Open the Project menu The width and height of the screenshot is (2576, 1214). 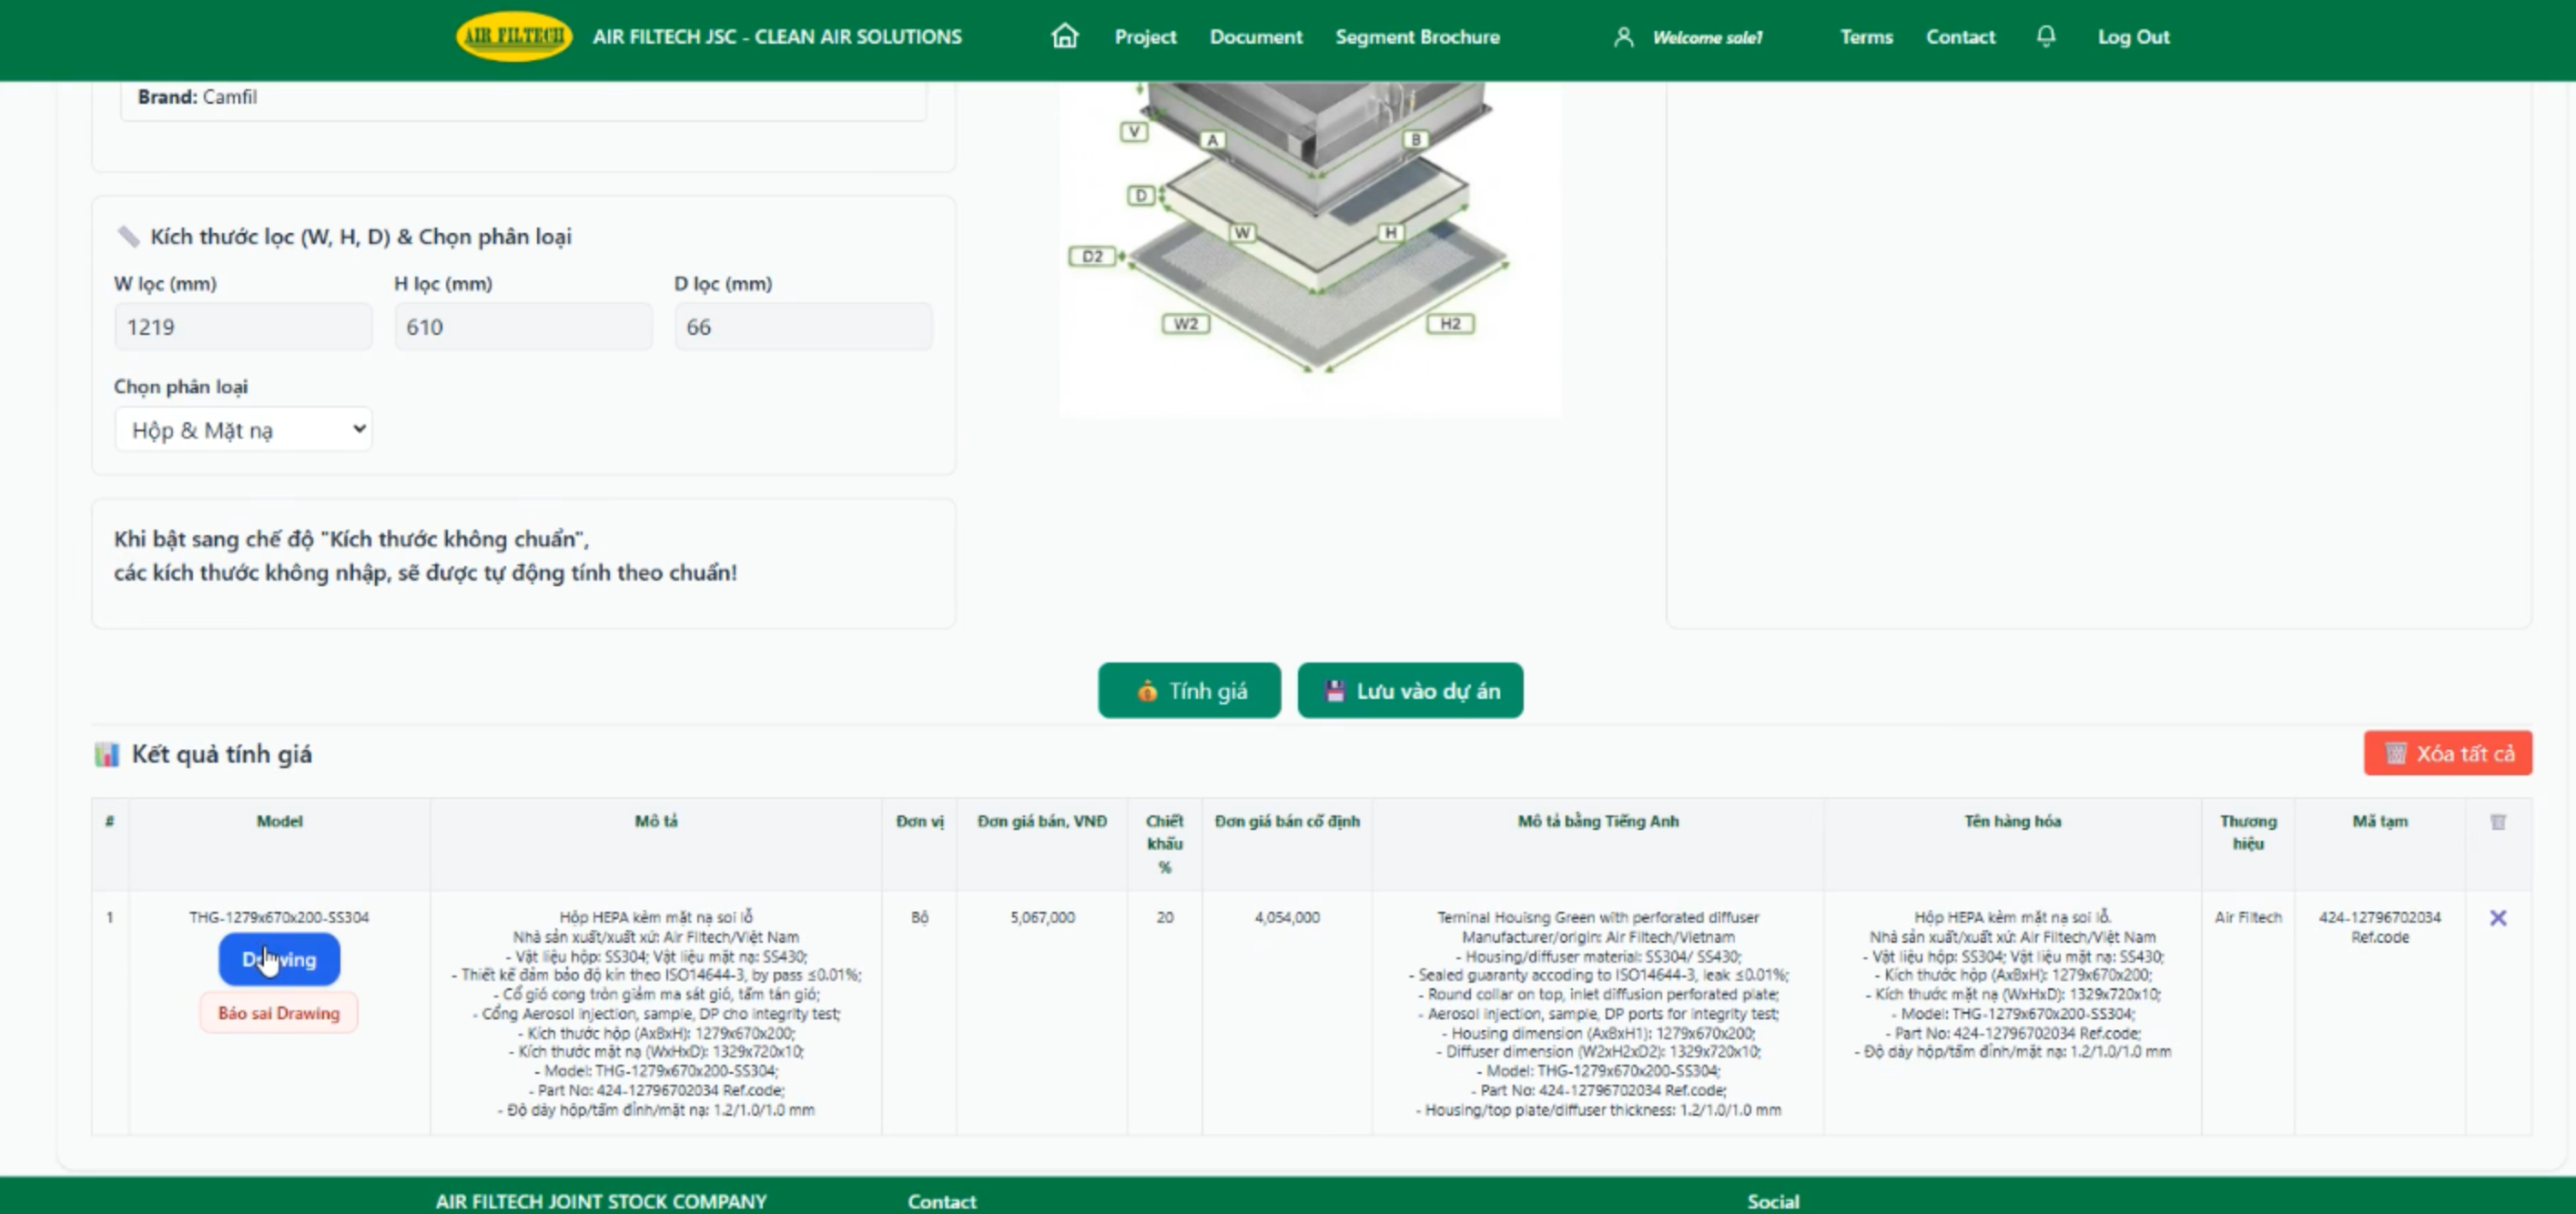(x=1145, y=37)
